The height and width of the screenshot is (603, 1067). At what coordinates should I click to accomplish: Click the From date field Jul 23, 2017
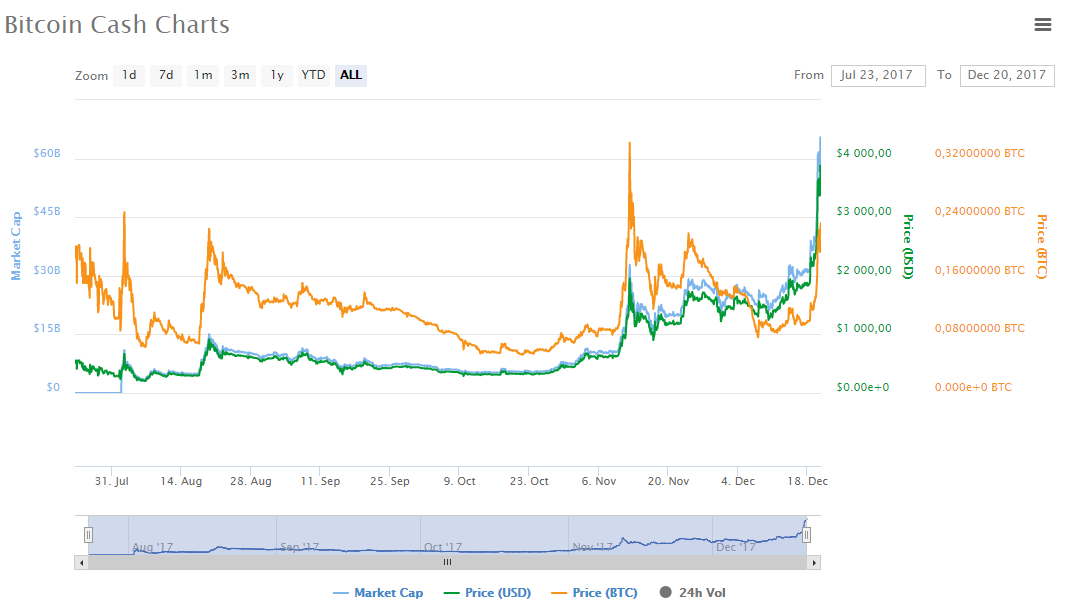(x=878, y=76)
